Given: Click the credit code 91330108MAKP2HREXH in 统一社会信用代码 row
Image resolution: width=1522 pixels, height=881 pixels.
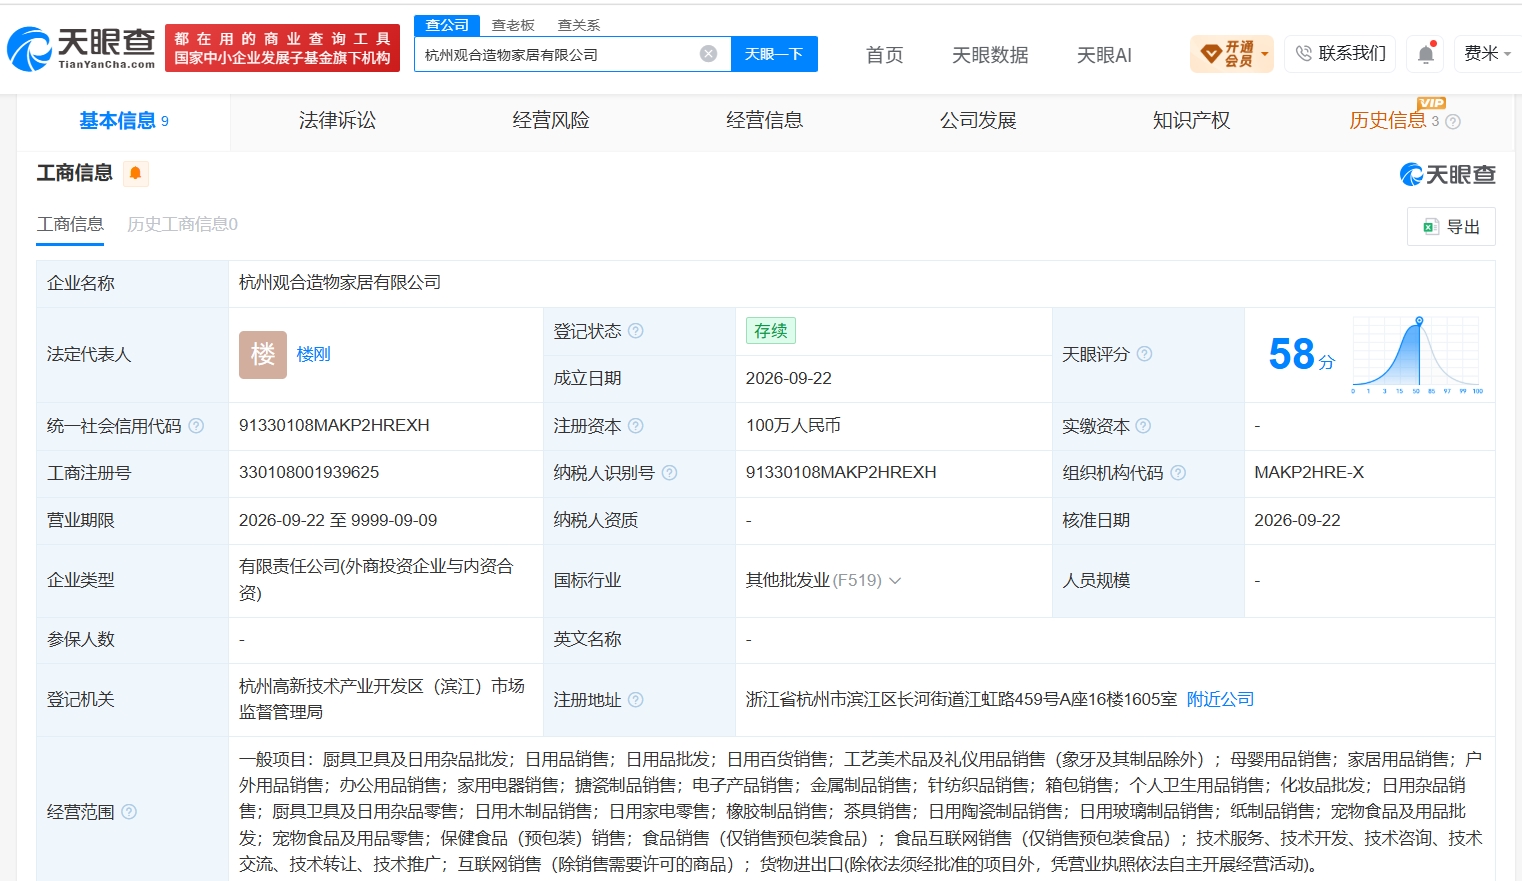Looking at the screenshot, I should (x=334, y=426).
